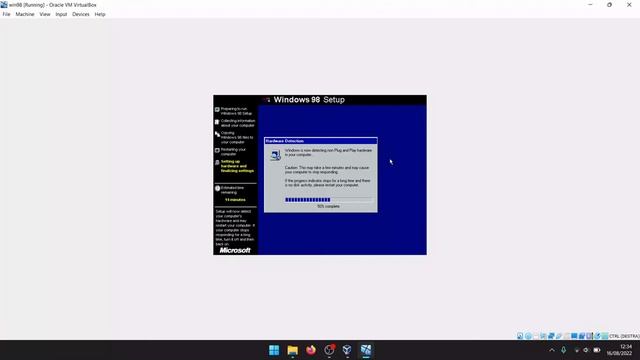Open the File menu
The height and width of the screenshot is (360, 640).
[x=6, y=14]
